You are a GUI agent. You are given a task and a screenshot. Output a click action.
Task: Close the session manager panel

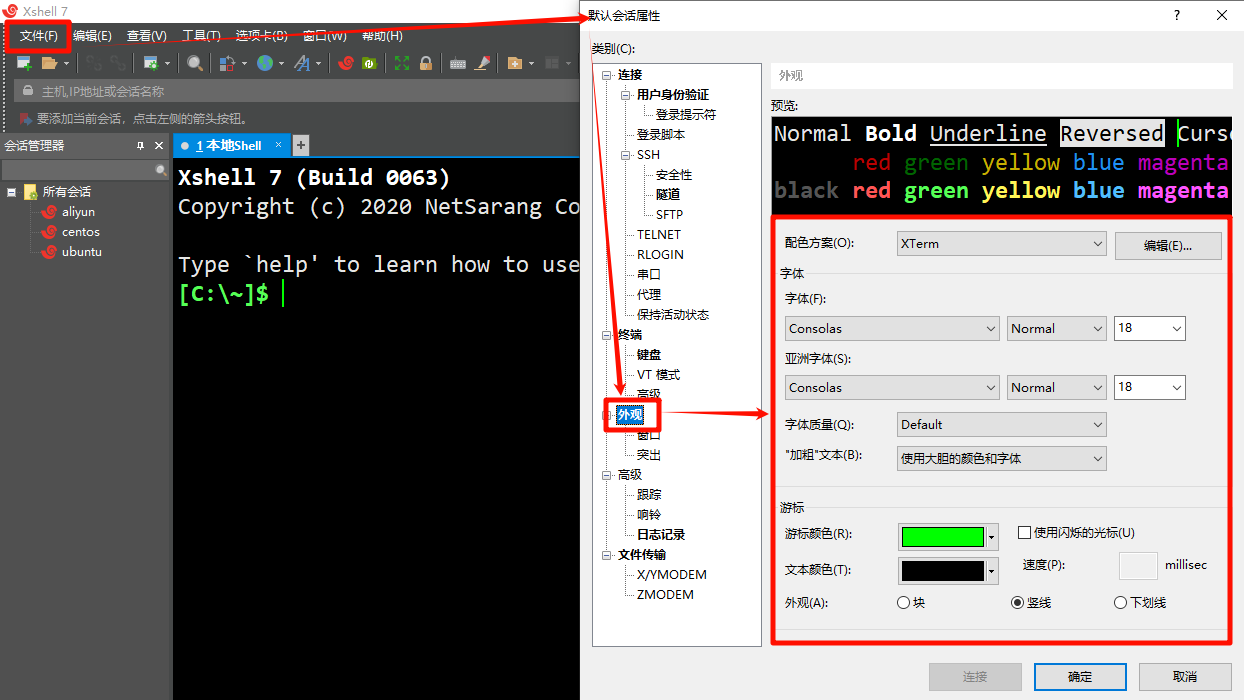(159, 146)
